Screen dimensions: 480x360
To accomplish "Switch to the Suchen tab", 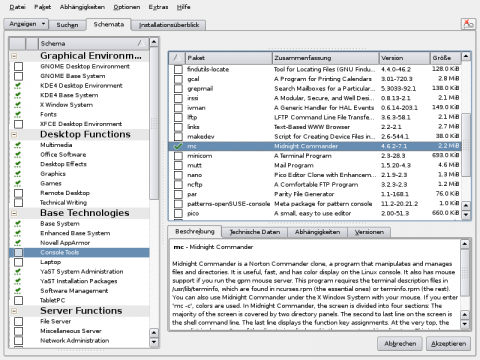I will point(67,25).
